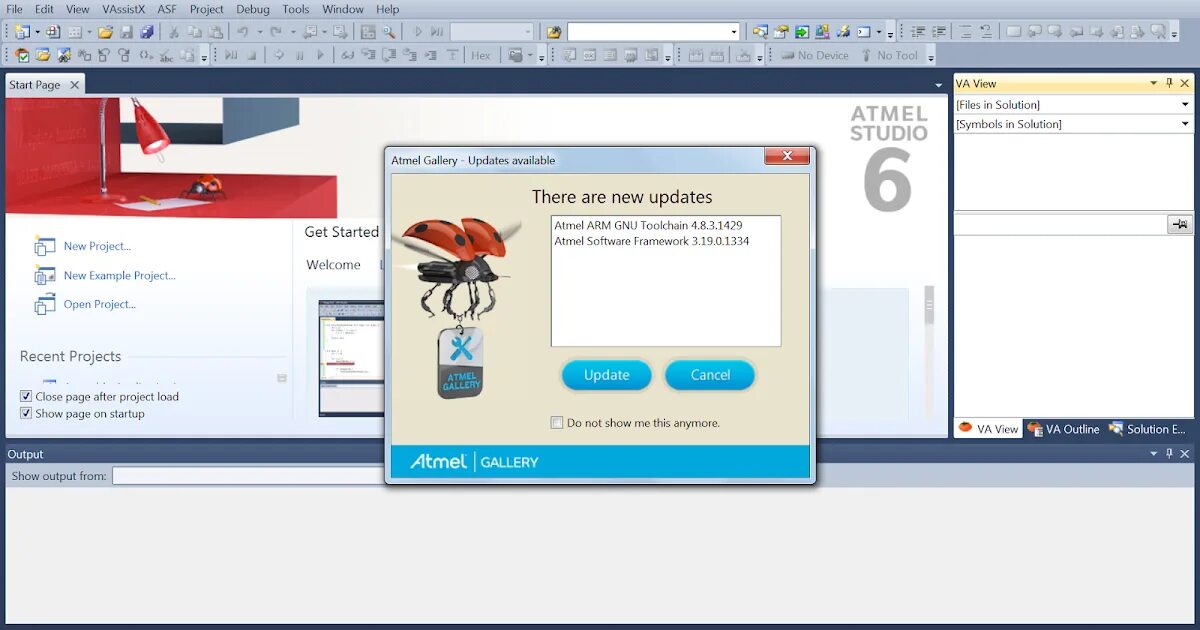The width and height of the screenshot is (1200, 630).
Task: Click the Hex display toolbar button
Action: coord(481,56)
